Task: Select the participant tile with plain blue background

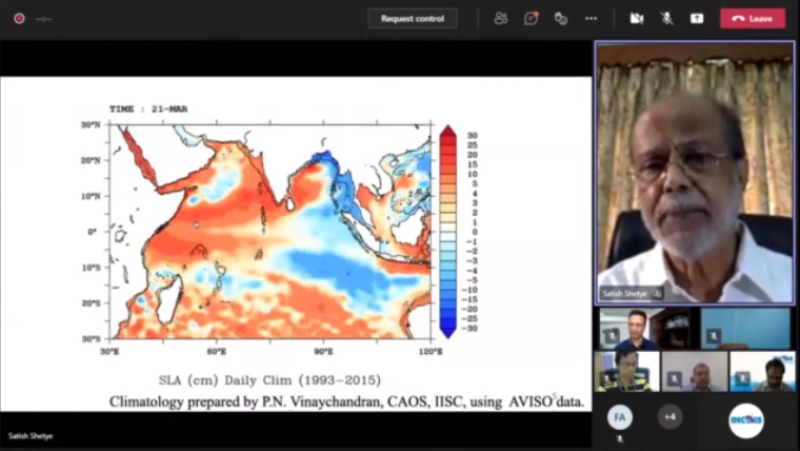Action: [x=745, y=329]
